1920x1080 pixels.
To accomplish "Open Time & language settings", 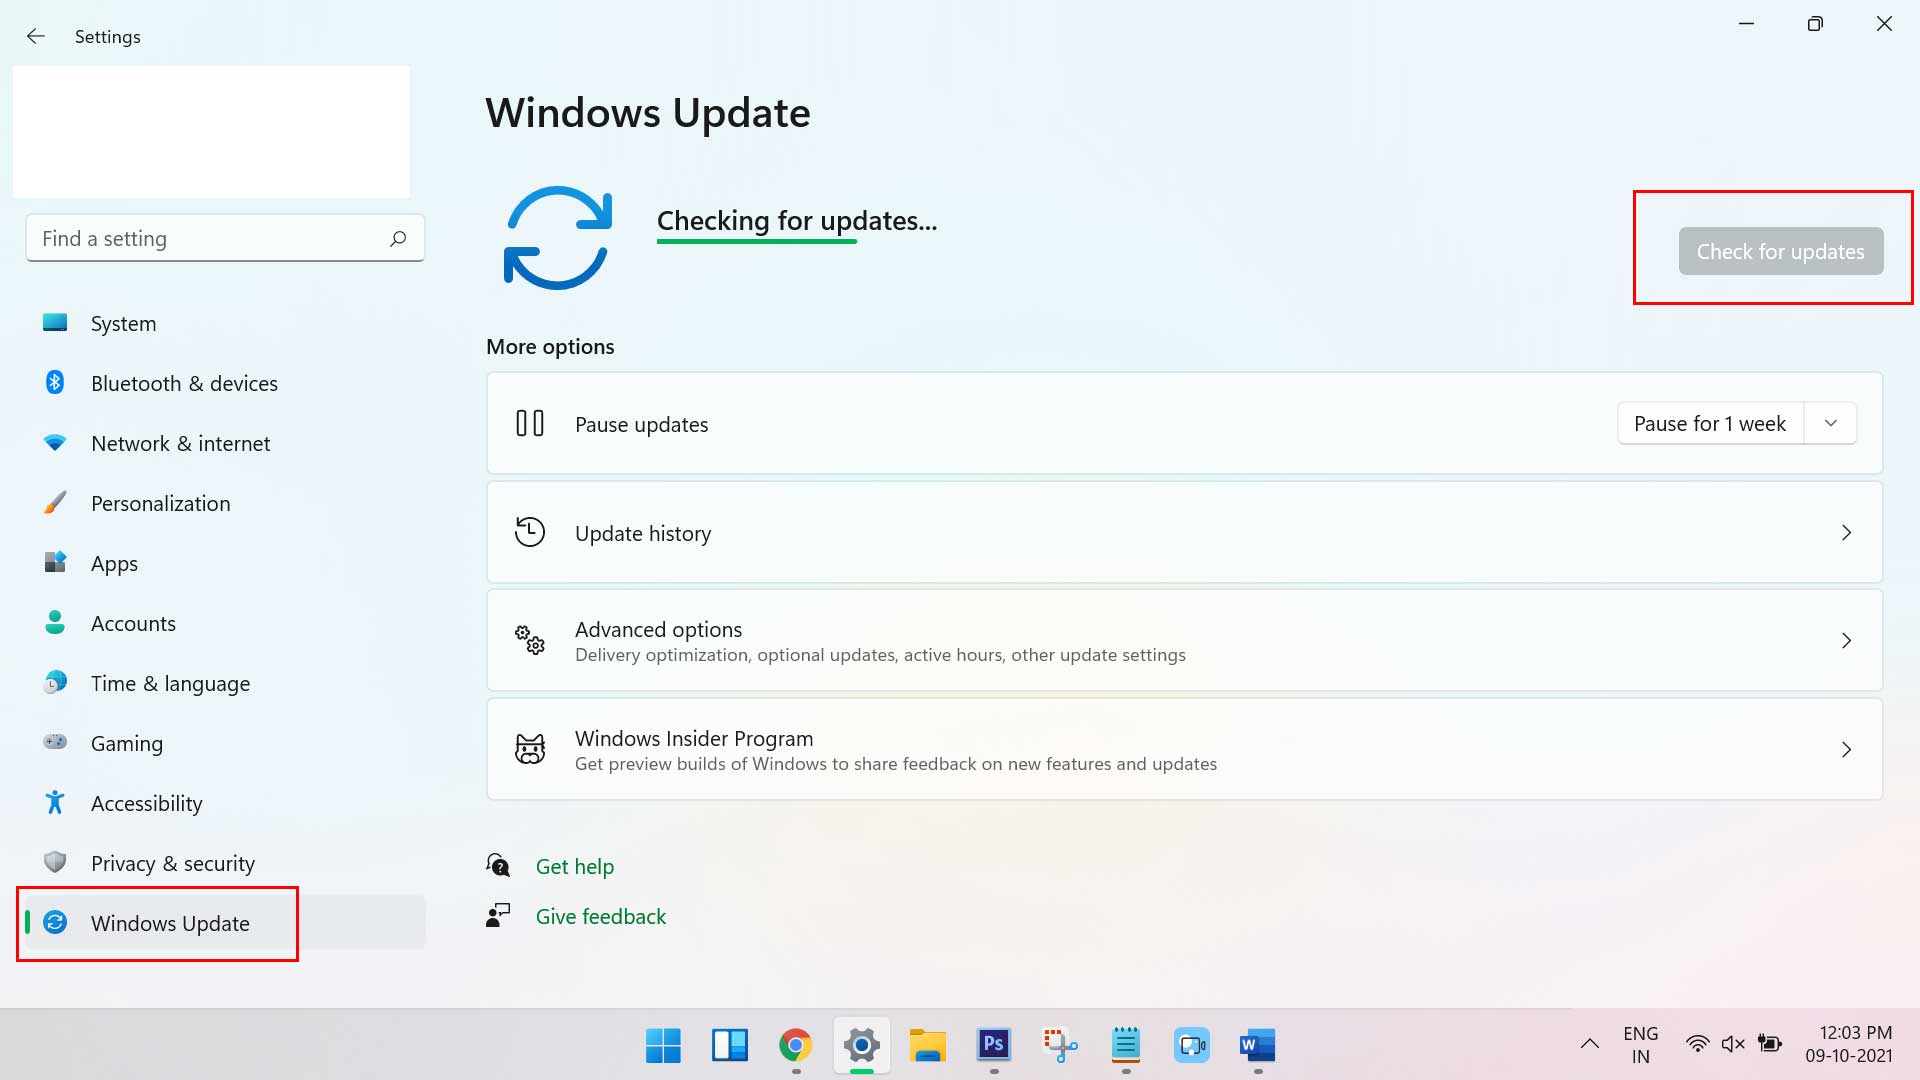I will click(170, 682).
